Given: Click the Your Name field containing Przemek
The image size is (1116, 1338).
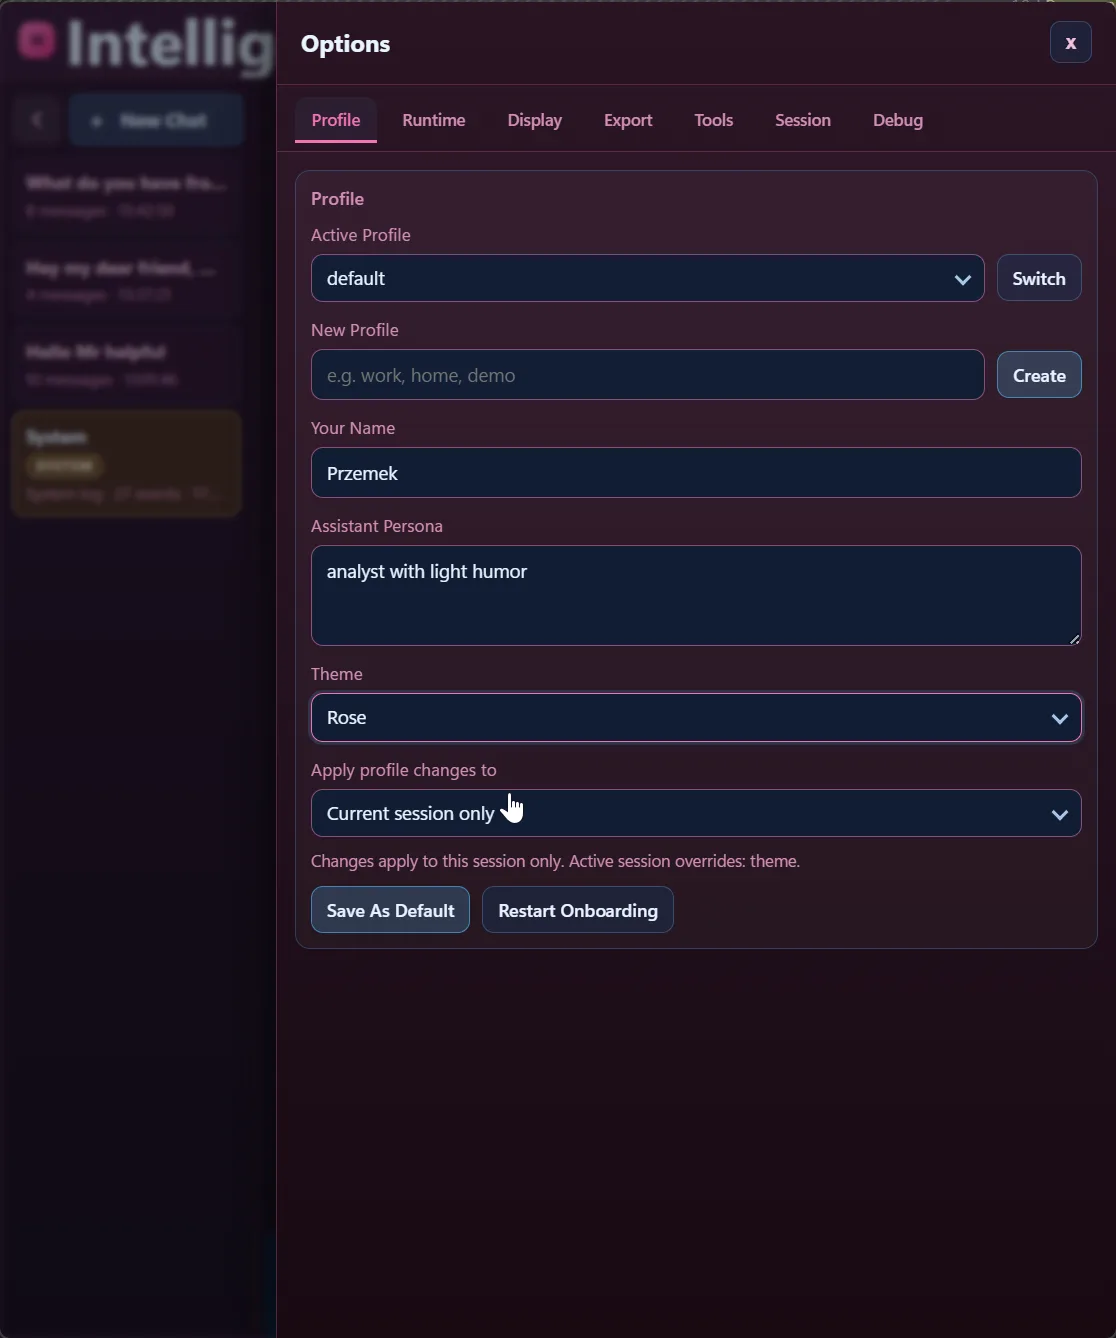Looking at the screenshot, I should pyautogui.click(x=696, y=473).
